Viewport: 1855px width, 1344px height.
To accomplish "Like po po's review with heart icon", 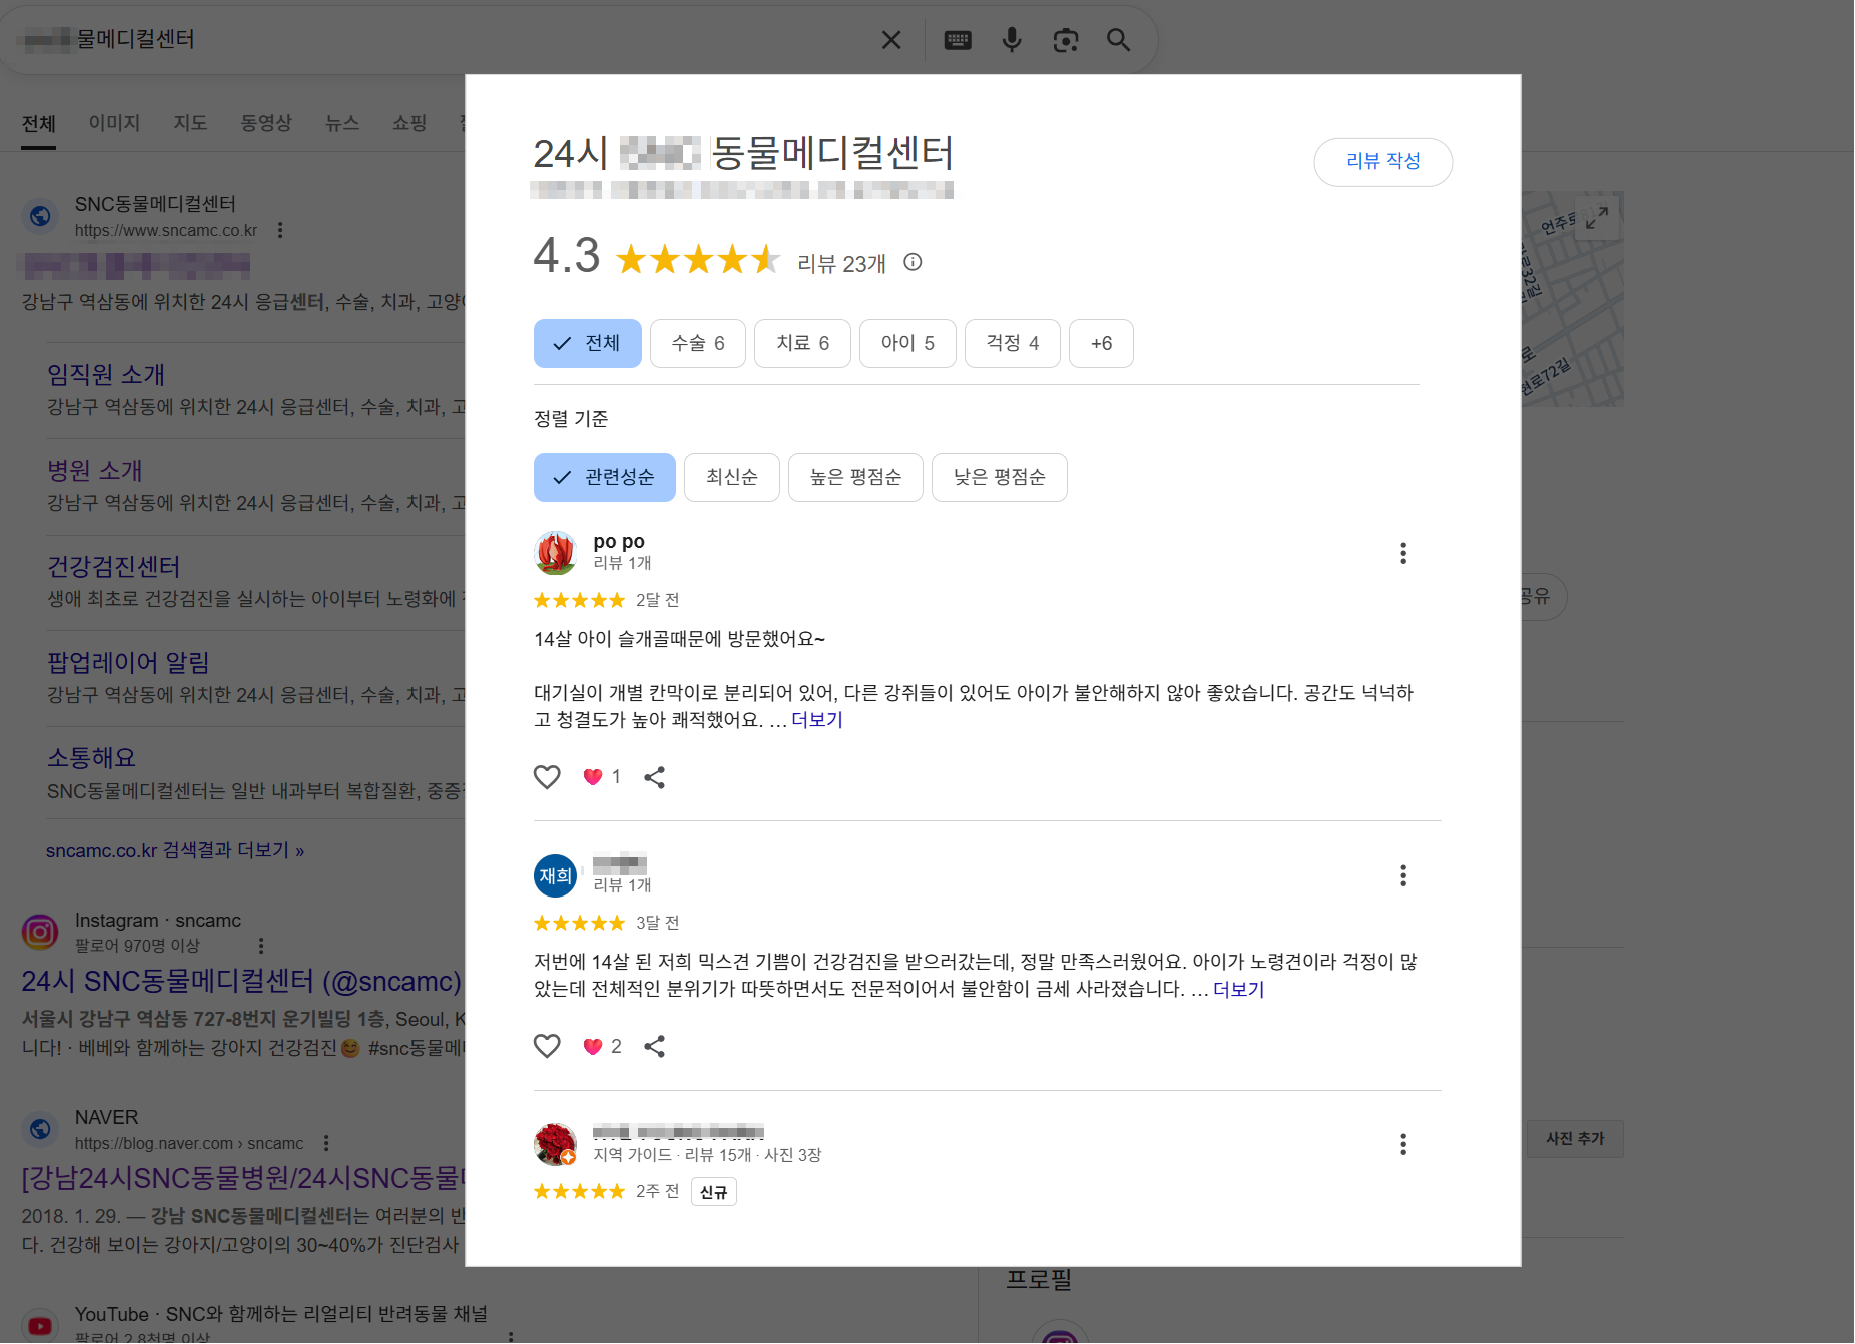I will coord(547,777).
